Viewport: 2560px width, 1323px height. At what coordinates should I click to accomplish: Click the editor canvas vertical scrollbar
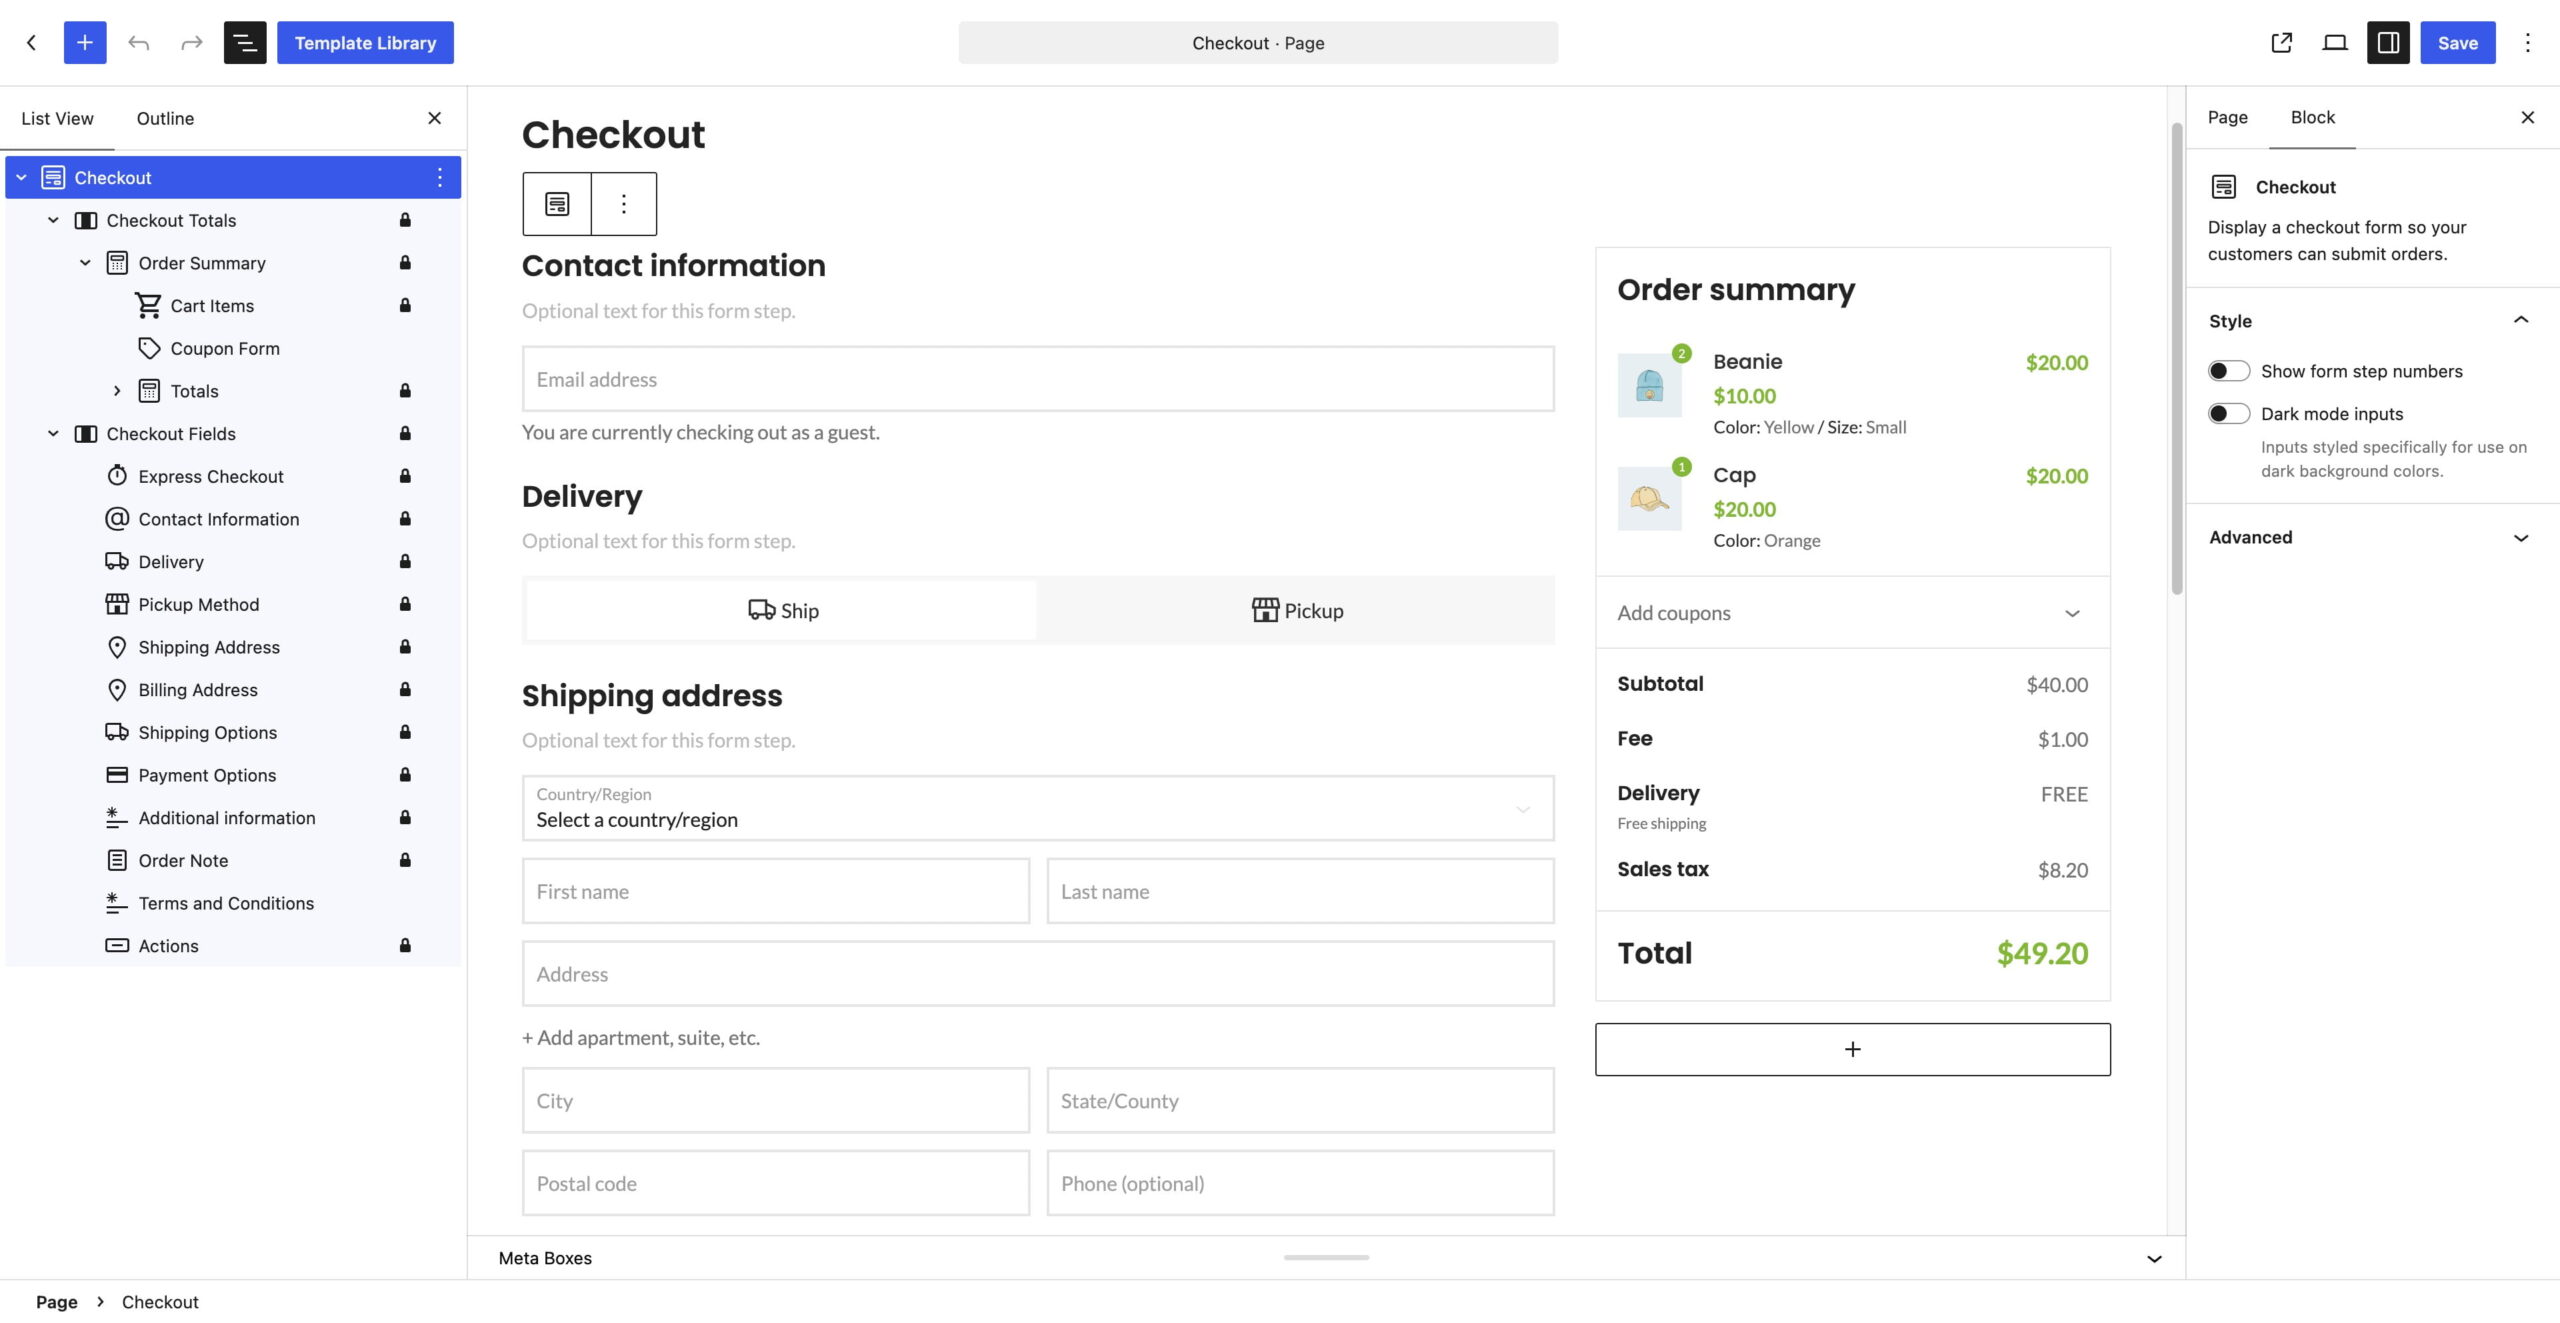pyautogui.click(x=2176, y=358)
